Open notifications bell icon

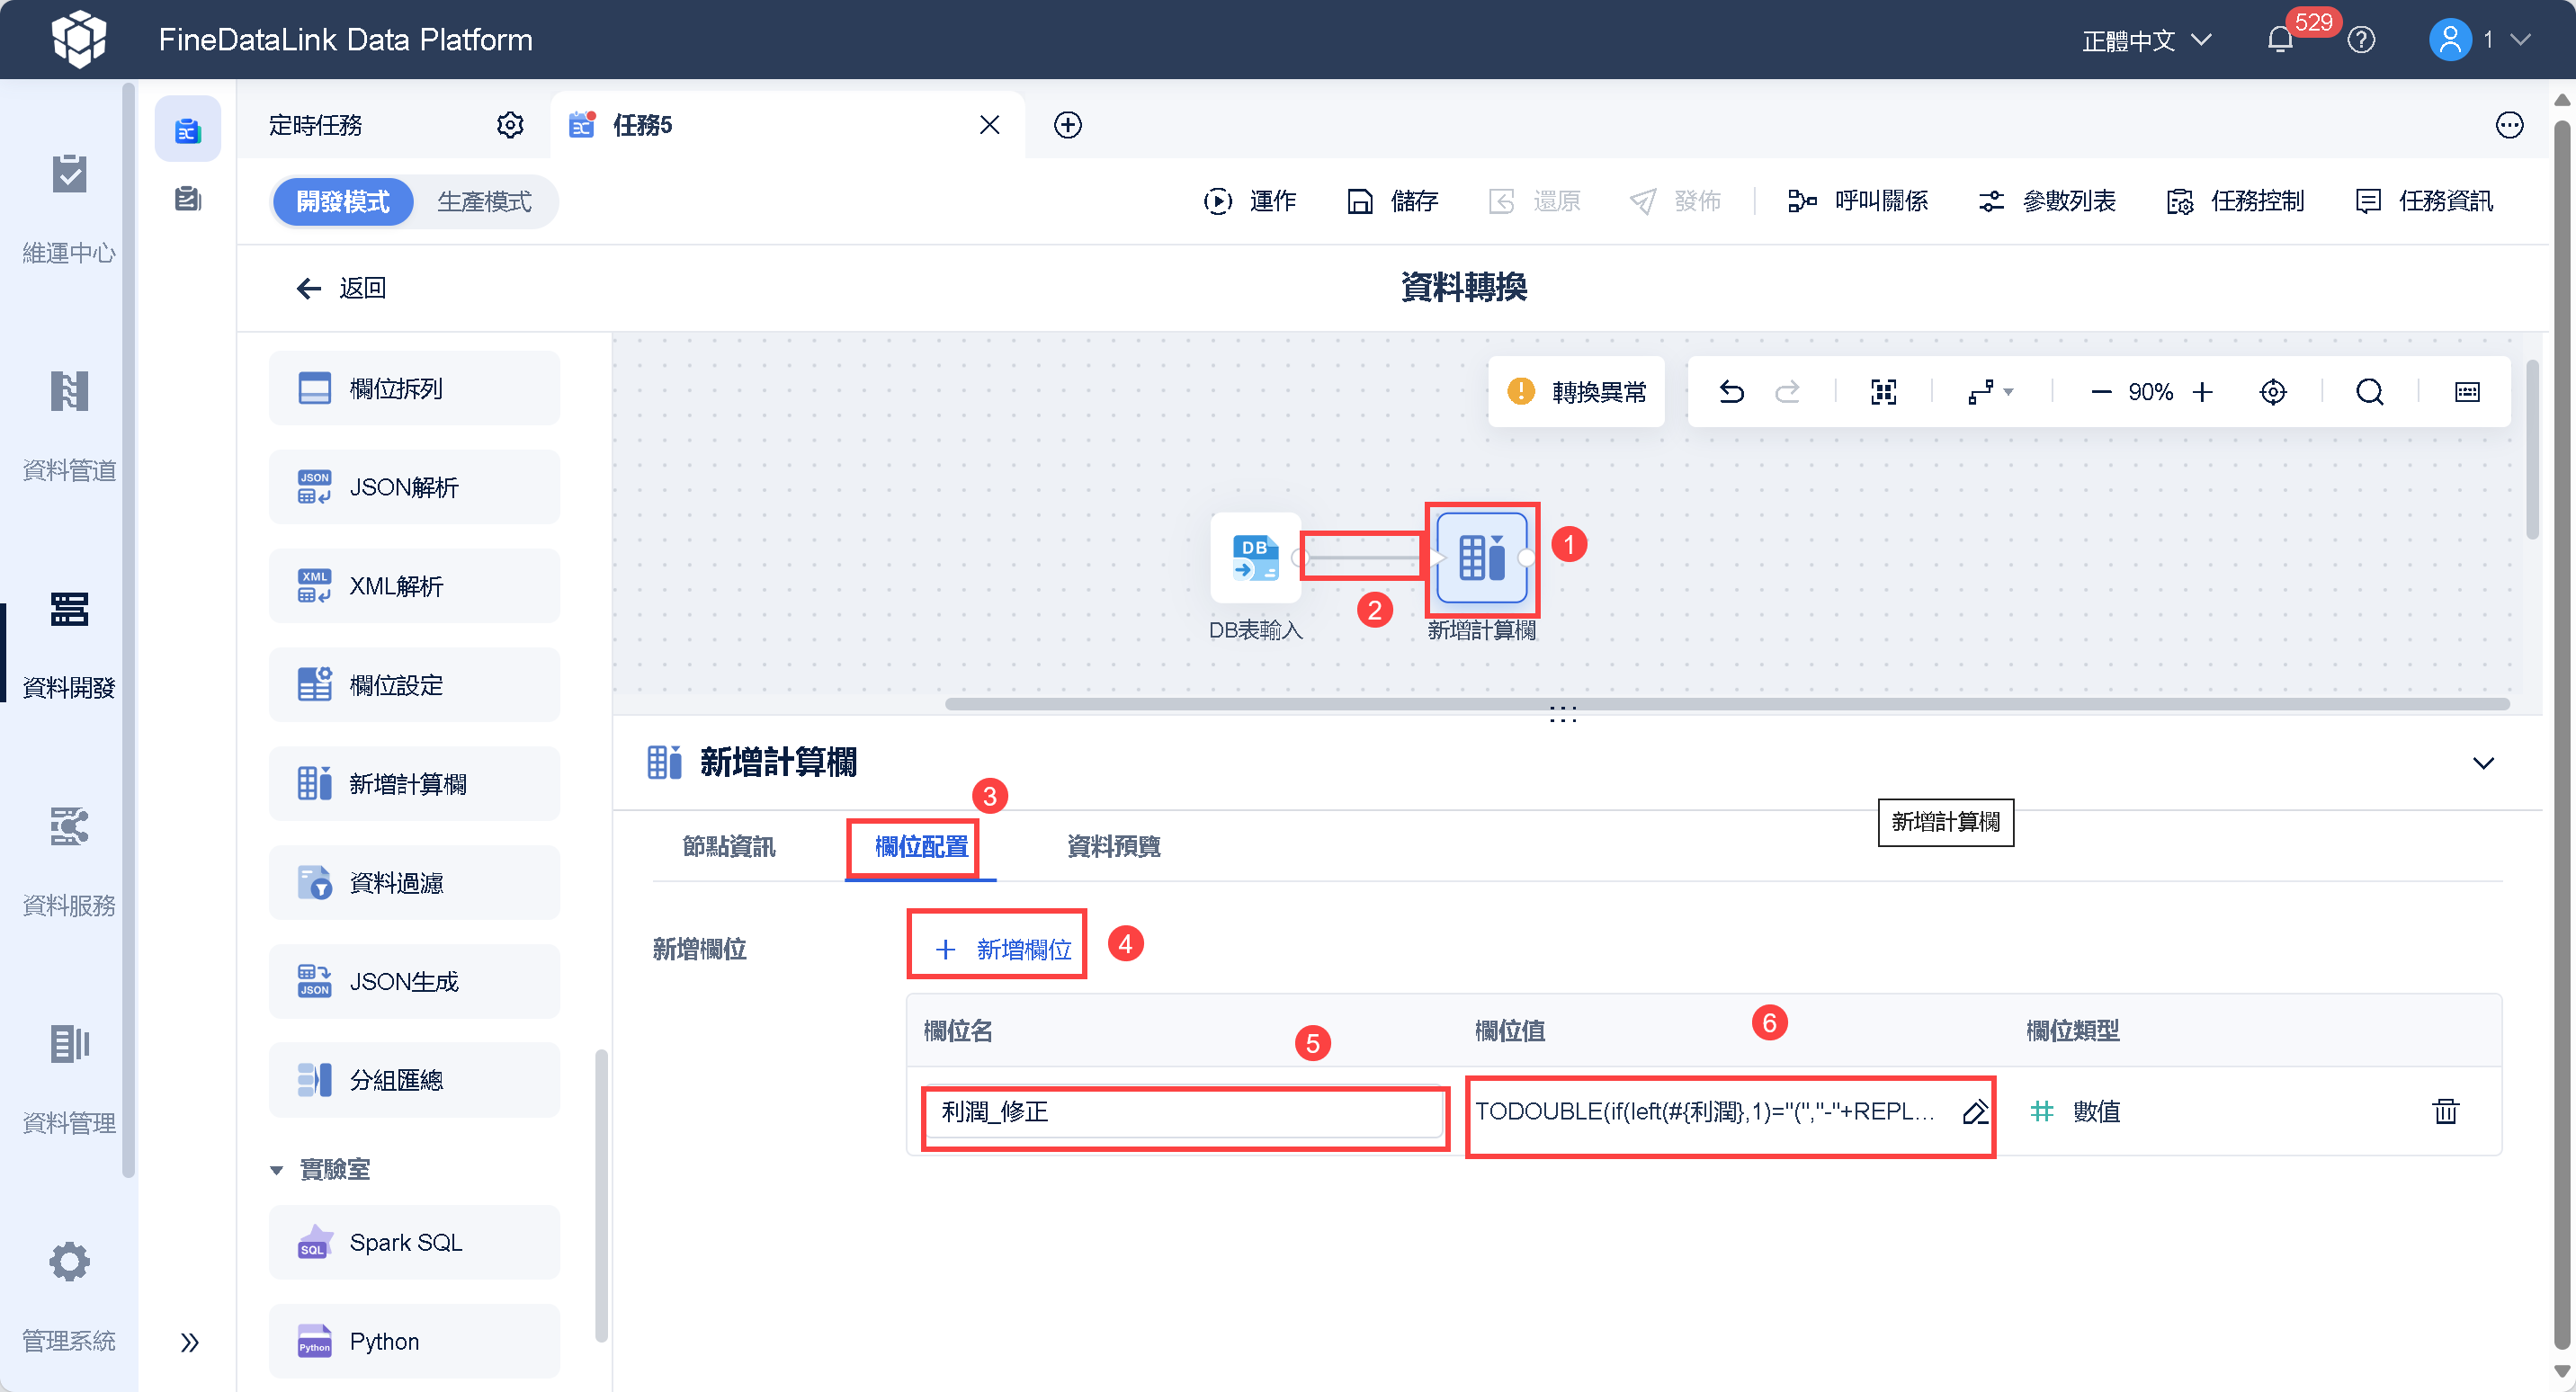click(2280, 40)
